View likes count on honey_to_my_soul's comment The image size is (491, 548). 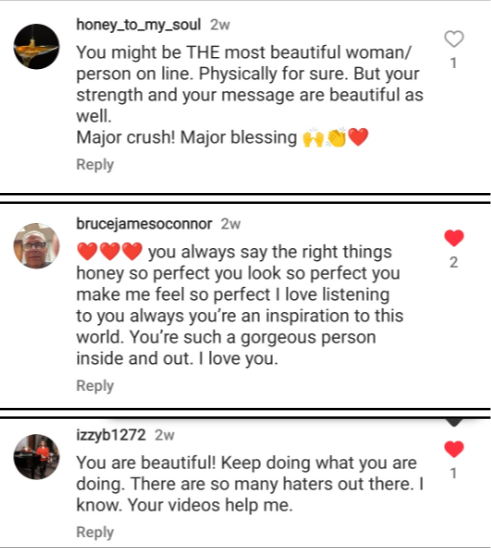454,63
